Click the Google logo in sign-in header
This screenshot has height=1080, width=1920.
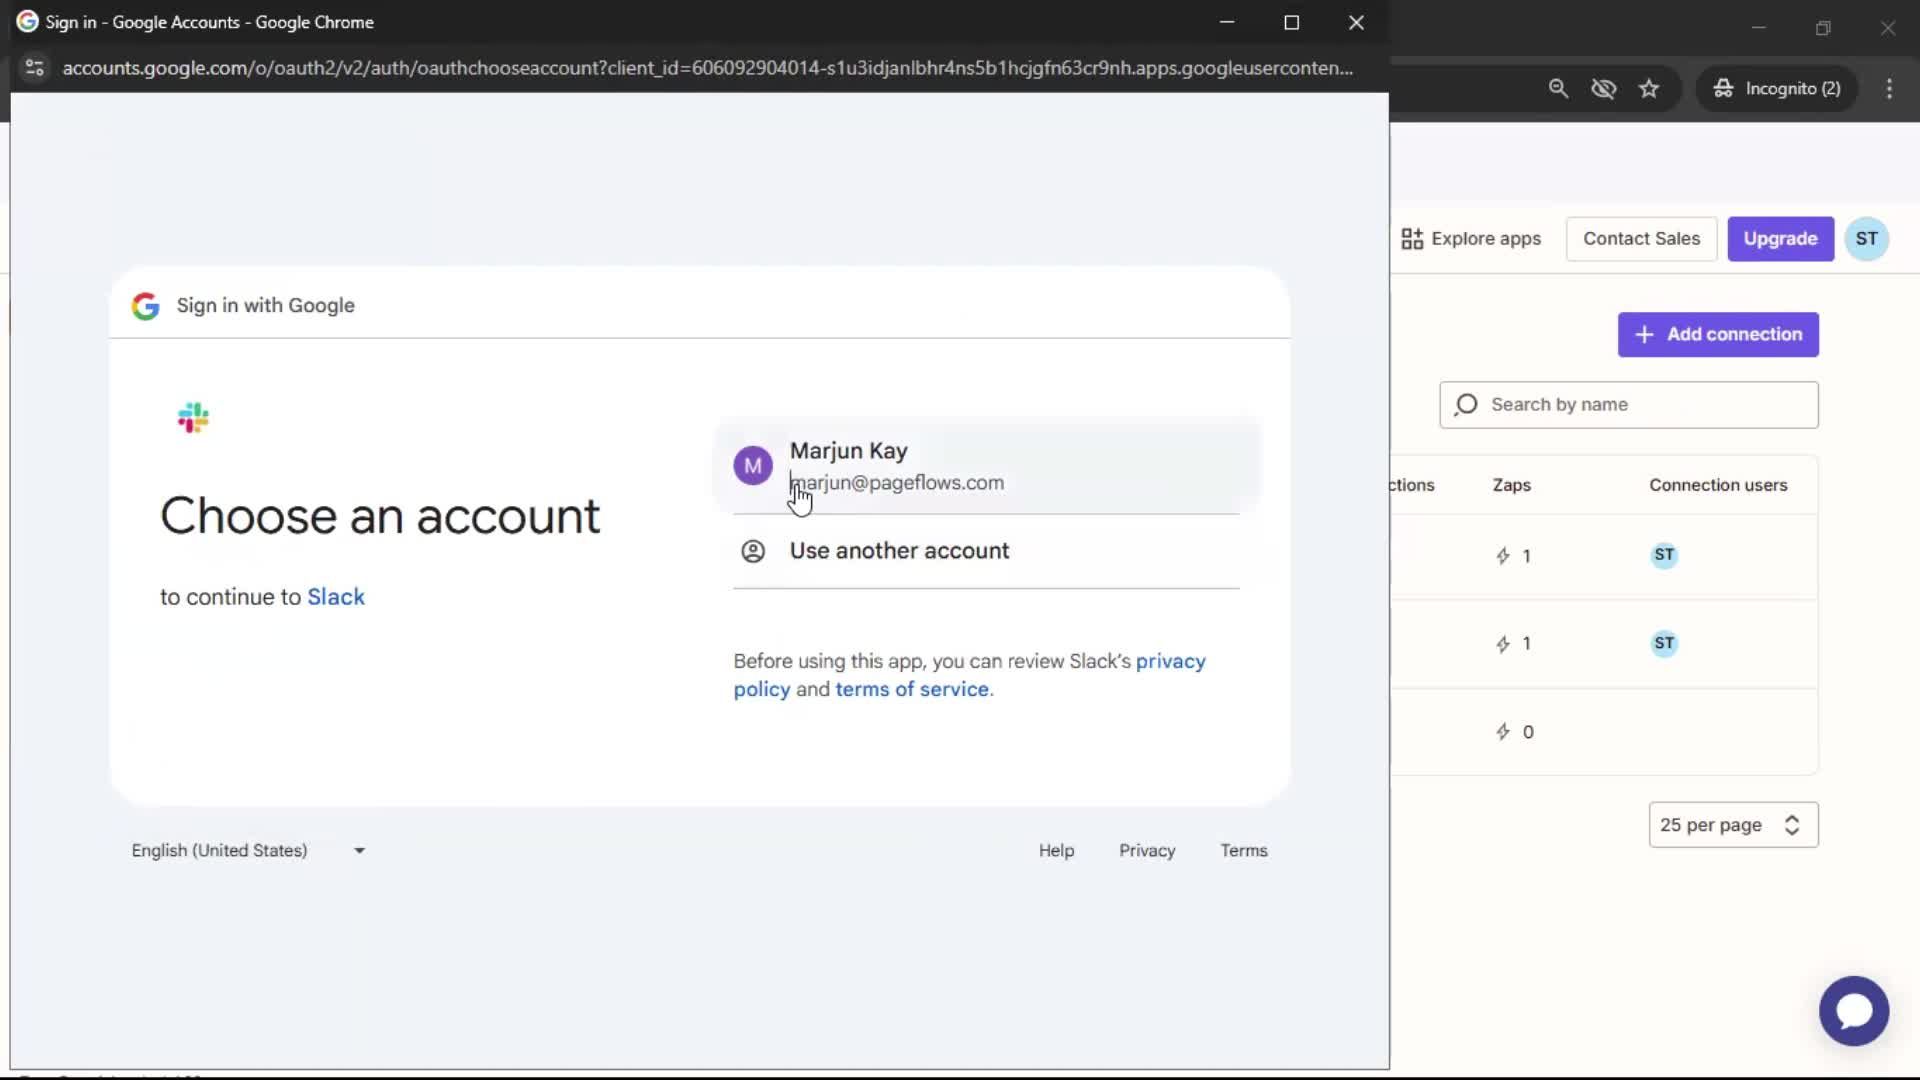146,306
